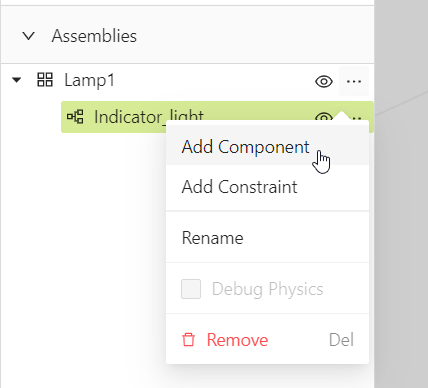The width and height of the screenshot is (428, 388).
Task: Open the Lamp1 three-dot options menu
Action: (354, 81)
